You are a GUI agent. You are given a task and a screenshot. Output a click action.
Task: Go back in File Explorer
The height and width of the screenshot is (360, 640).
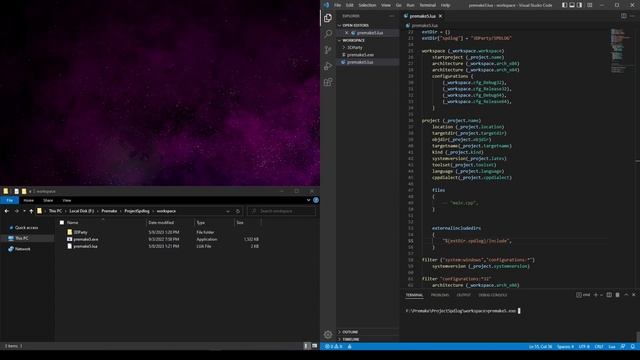tap(7, 211)
